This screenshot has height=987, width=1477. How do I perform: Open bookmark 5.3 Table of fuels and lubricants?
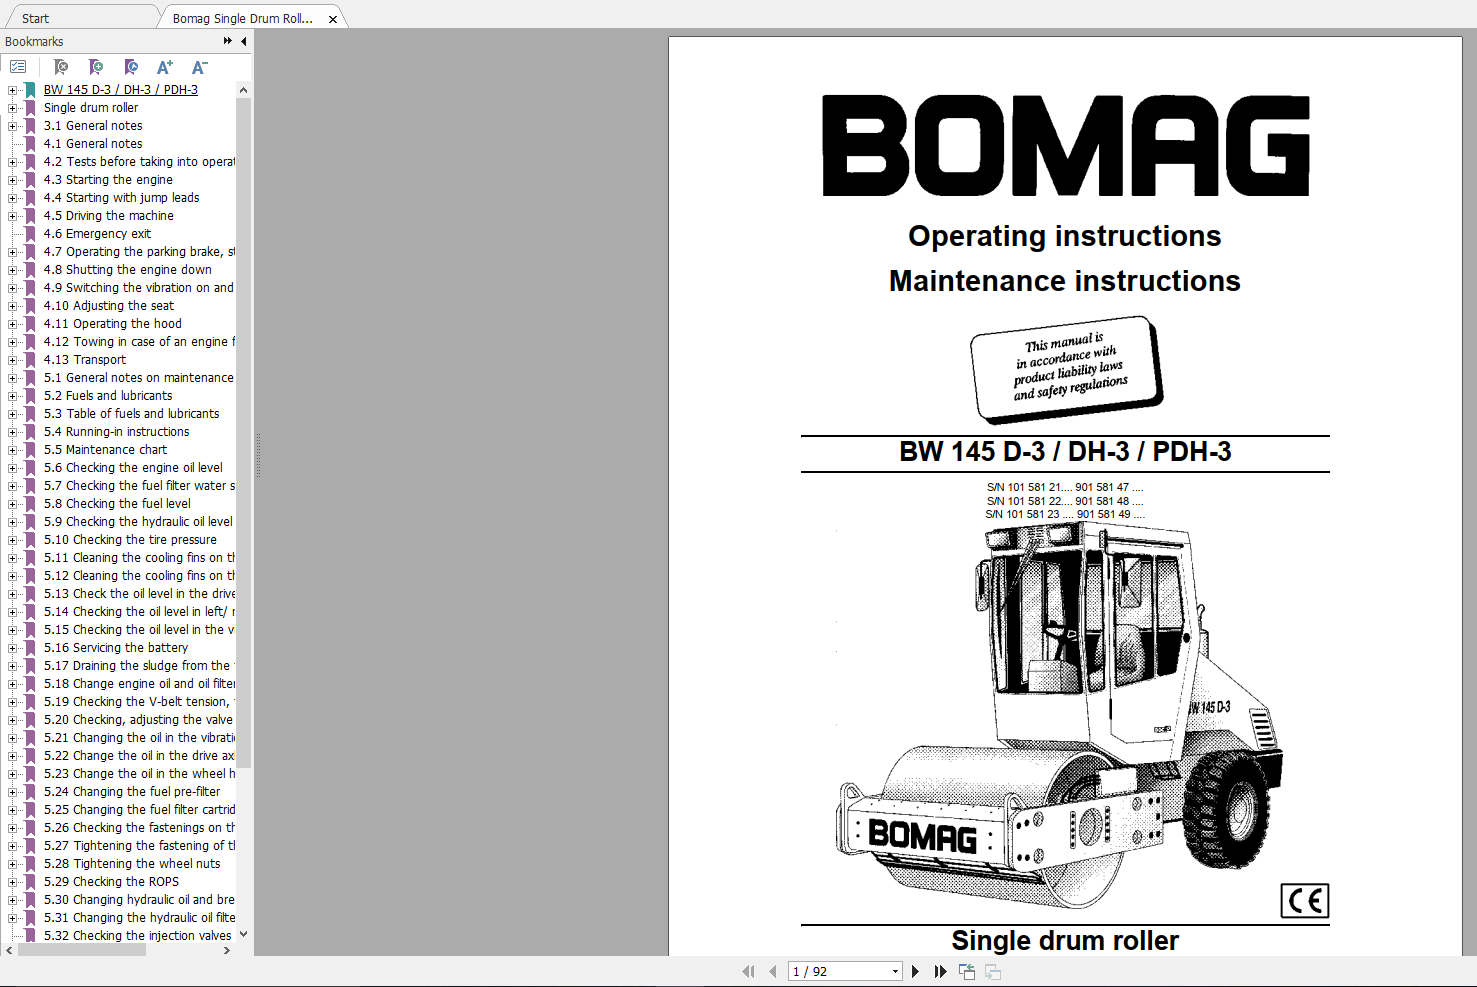click(131, 414)
